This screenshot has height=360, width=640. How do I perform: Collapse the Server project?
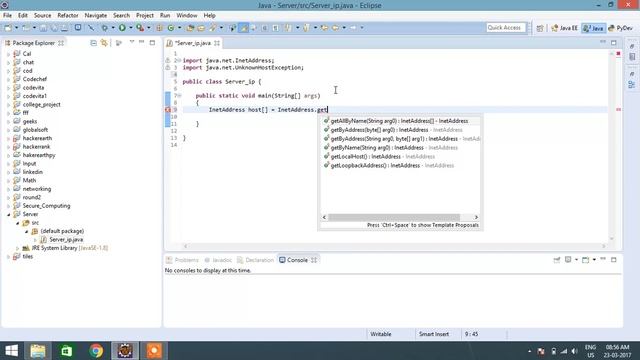point(9,214)
